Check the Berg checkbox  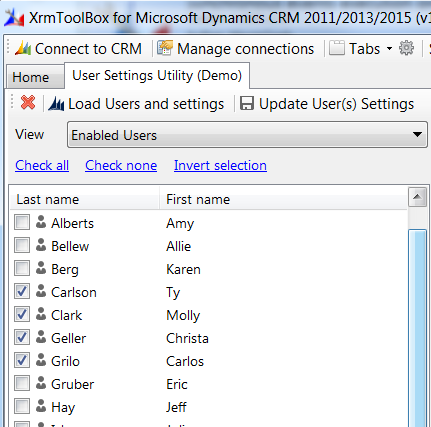[x=22, y=268]
